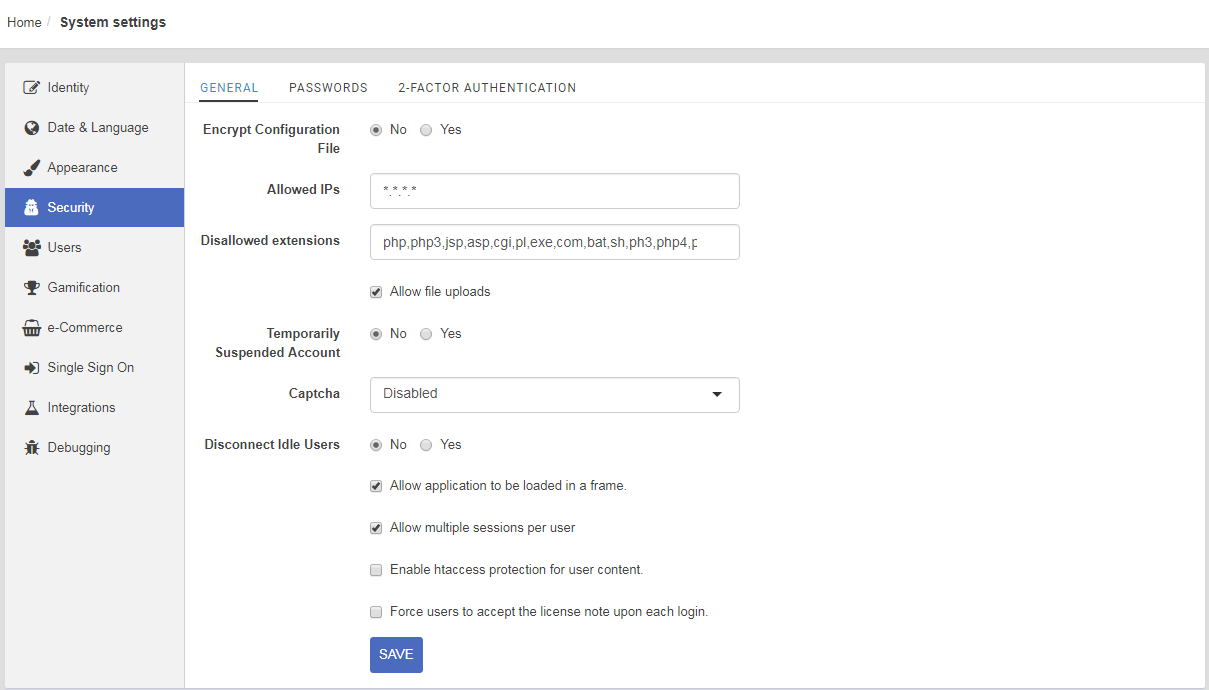Click the Gamification trophy icon

pos(31,288)
